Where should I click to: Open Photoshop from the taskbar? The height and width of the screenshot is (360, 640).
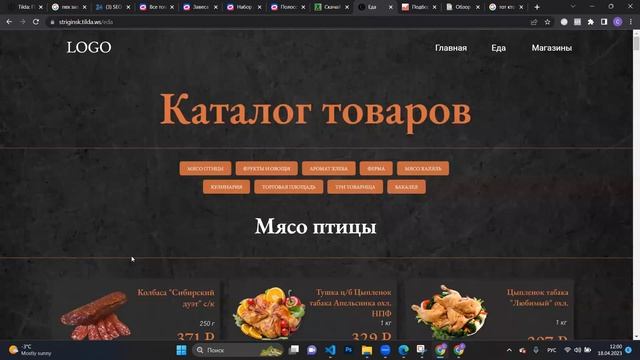click(349, 350)
